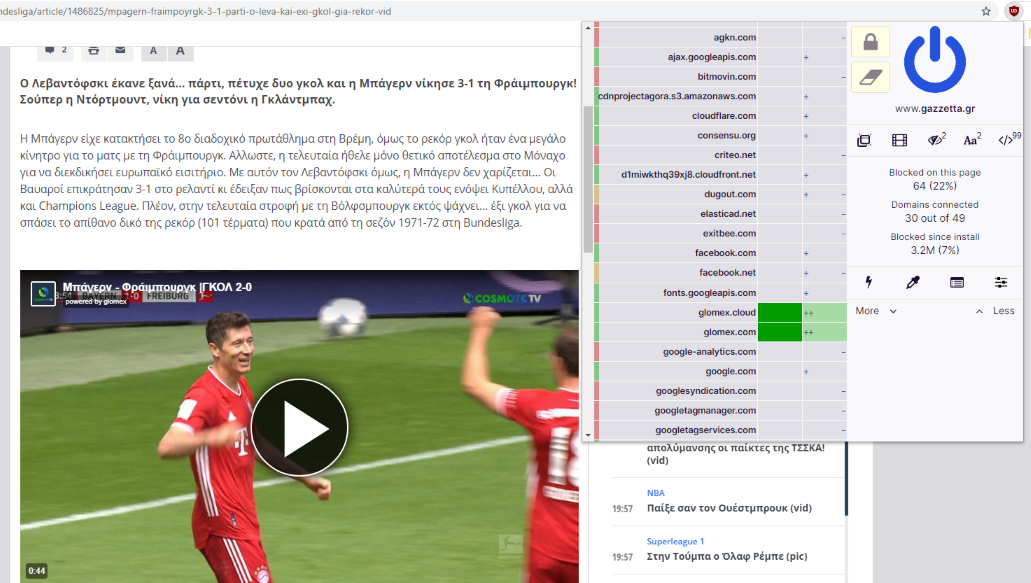The width and height of the screenshot is (1031, 583).
Task: Click the uBlock Origin extension toolbar icon
Action: (x=1013, y=11)
